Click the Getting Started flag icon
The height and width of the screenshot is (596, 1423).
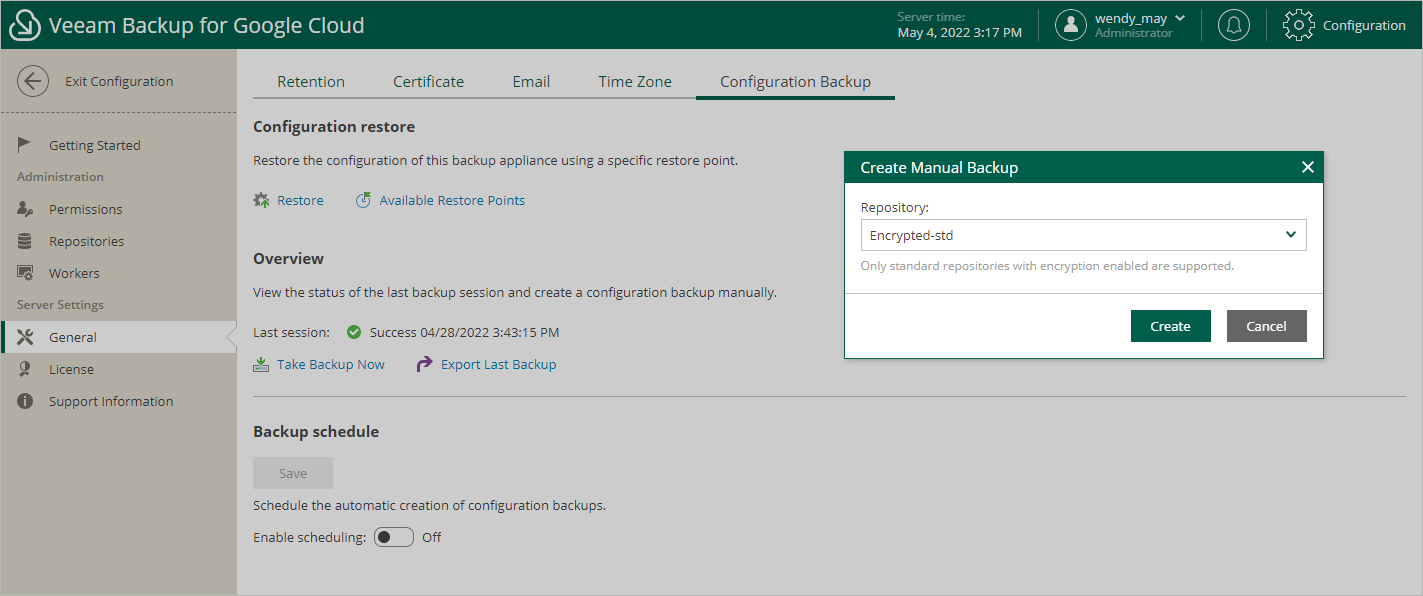point(25,145)
